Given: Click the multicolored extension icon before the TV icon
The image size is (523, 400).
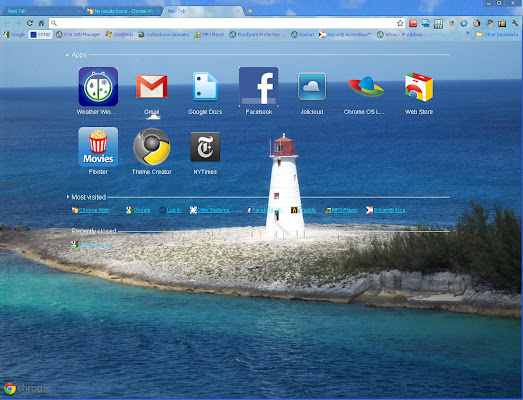Looking at the screenshot, I should click(x=490, y=23).
